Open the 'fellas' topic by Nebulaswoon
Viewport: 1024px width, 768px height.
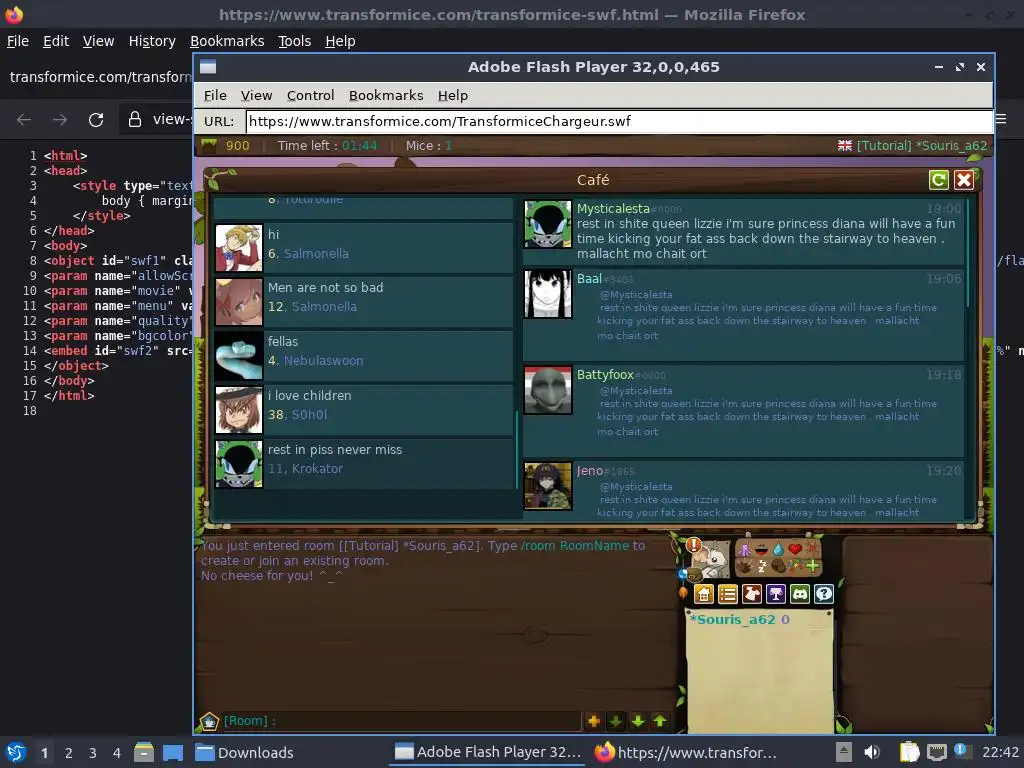coord(363,355)
